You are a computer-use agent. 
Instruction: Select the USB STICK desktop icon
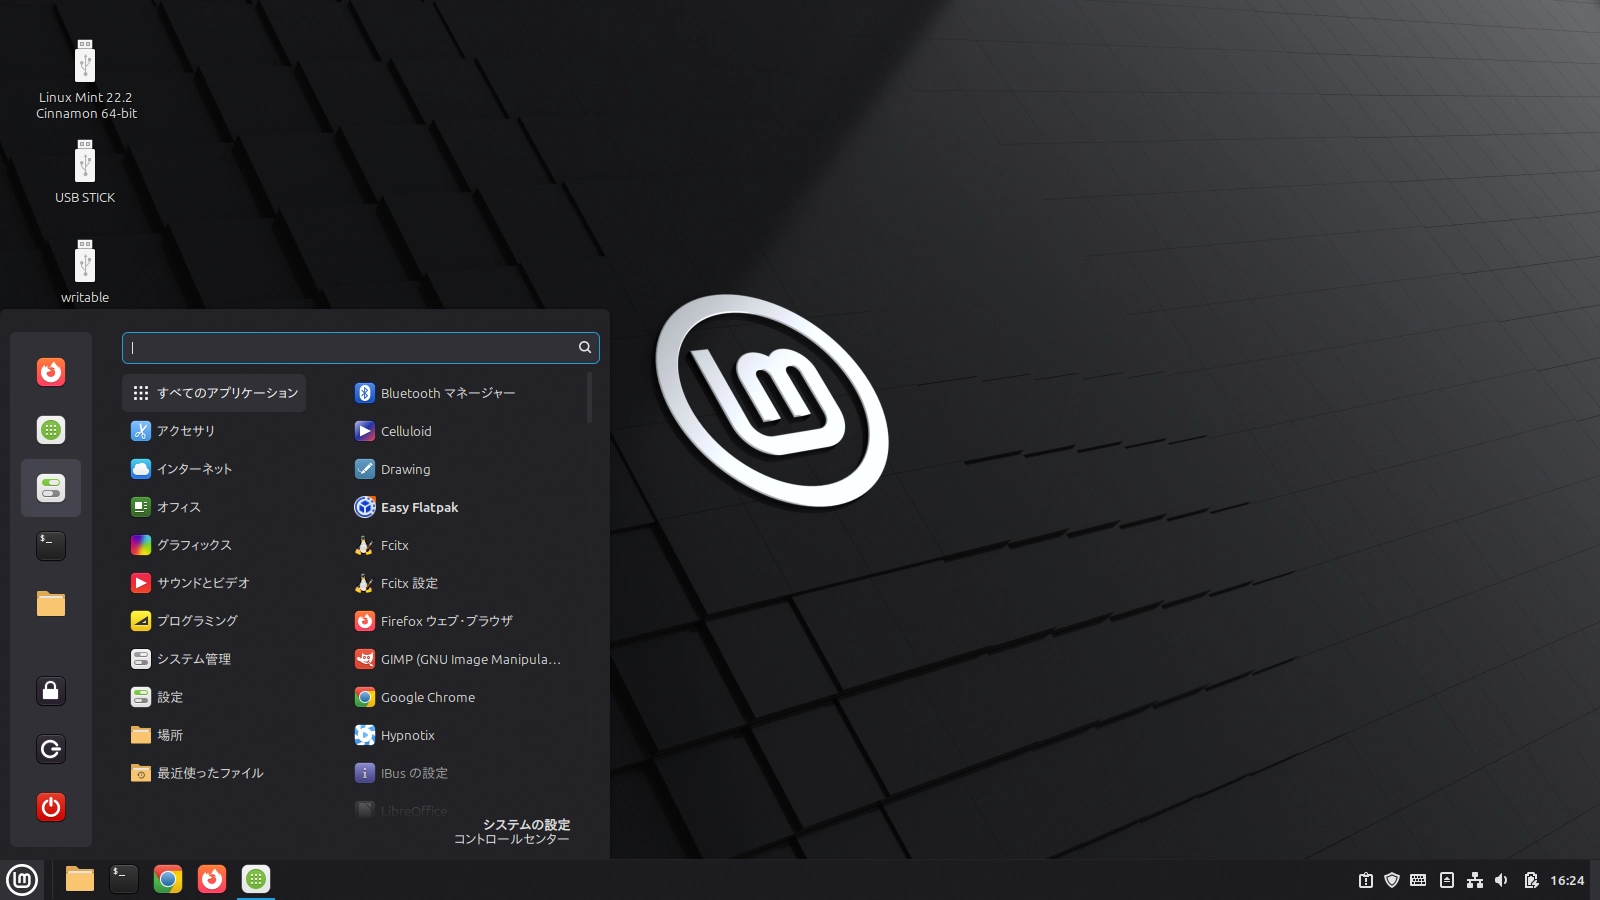[x=85, y=172]
